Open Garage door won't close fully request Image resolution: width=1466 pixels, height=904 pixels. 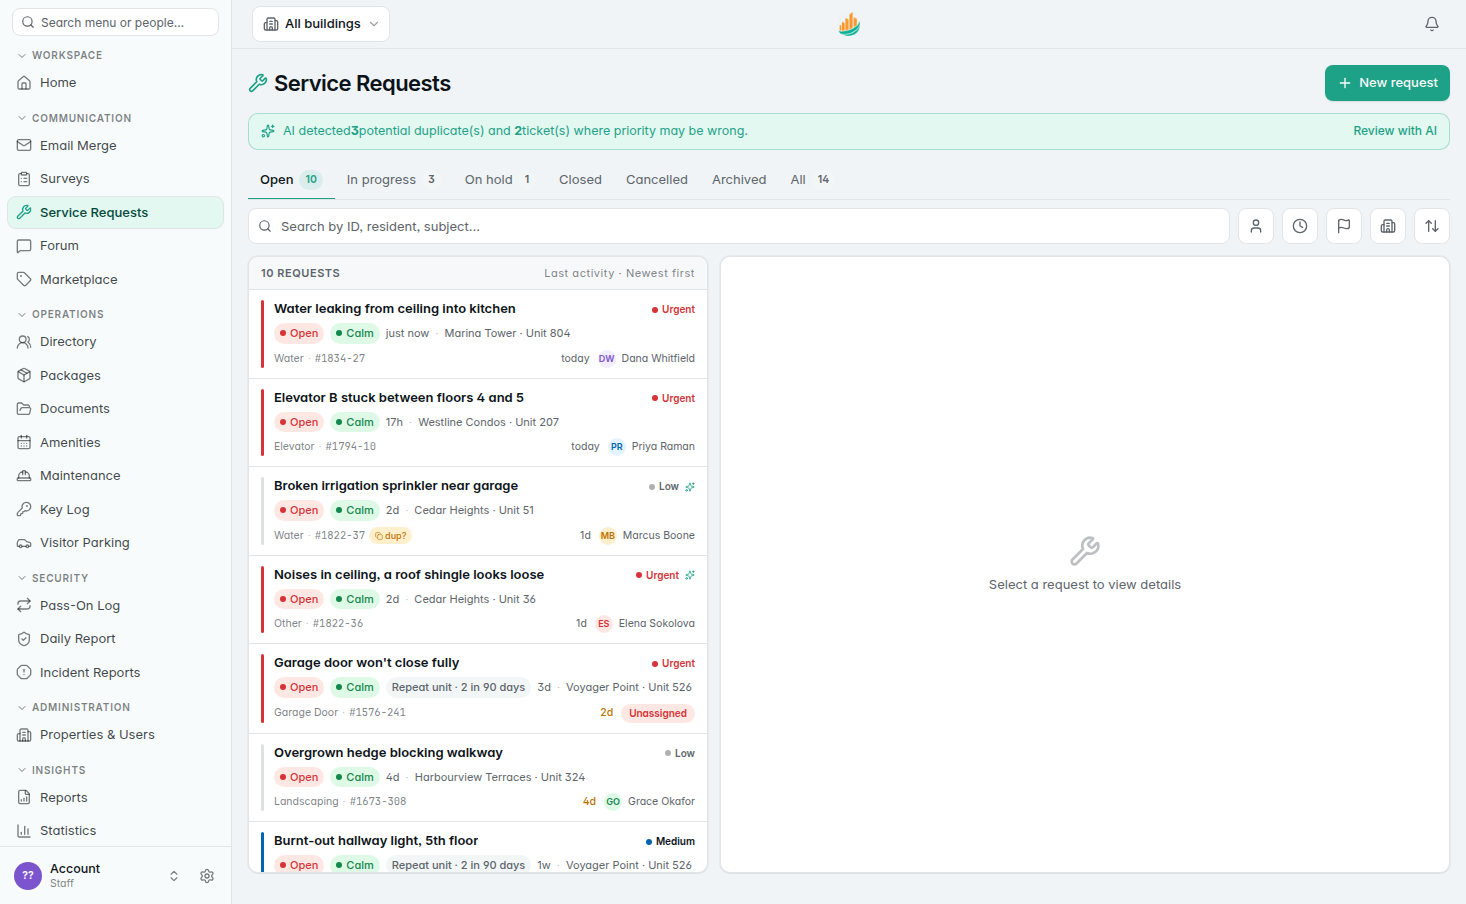pyautogui.click(x=478, y=688)
